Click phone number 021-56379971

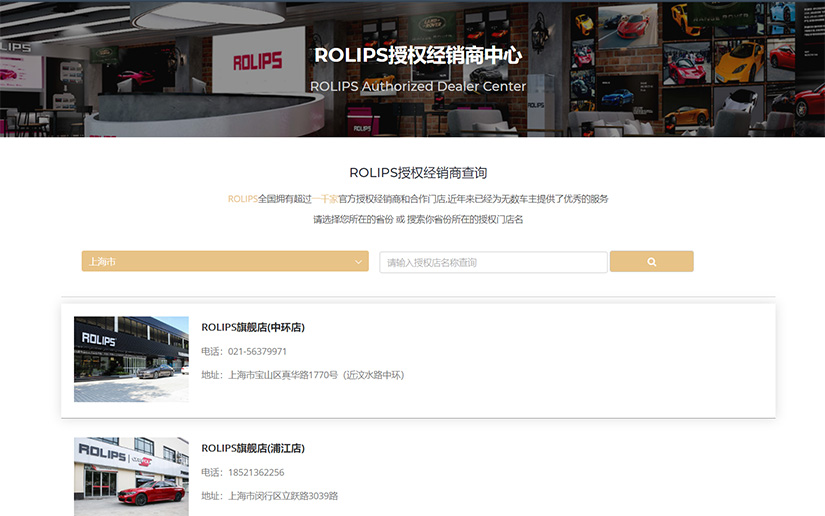point(257,351)
